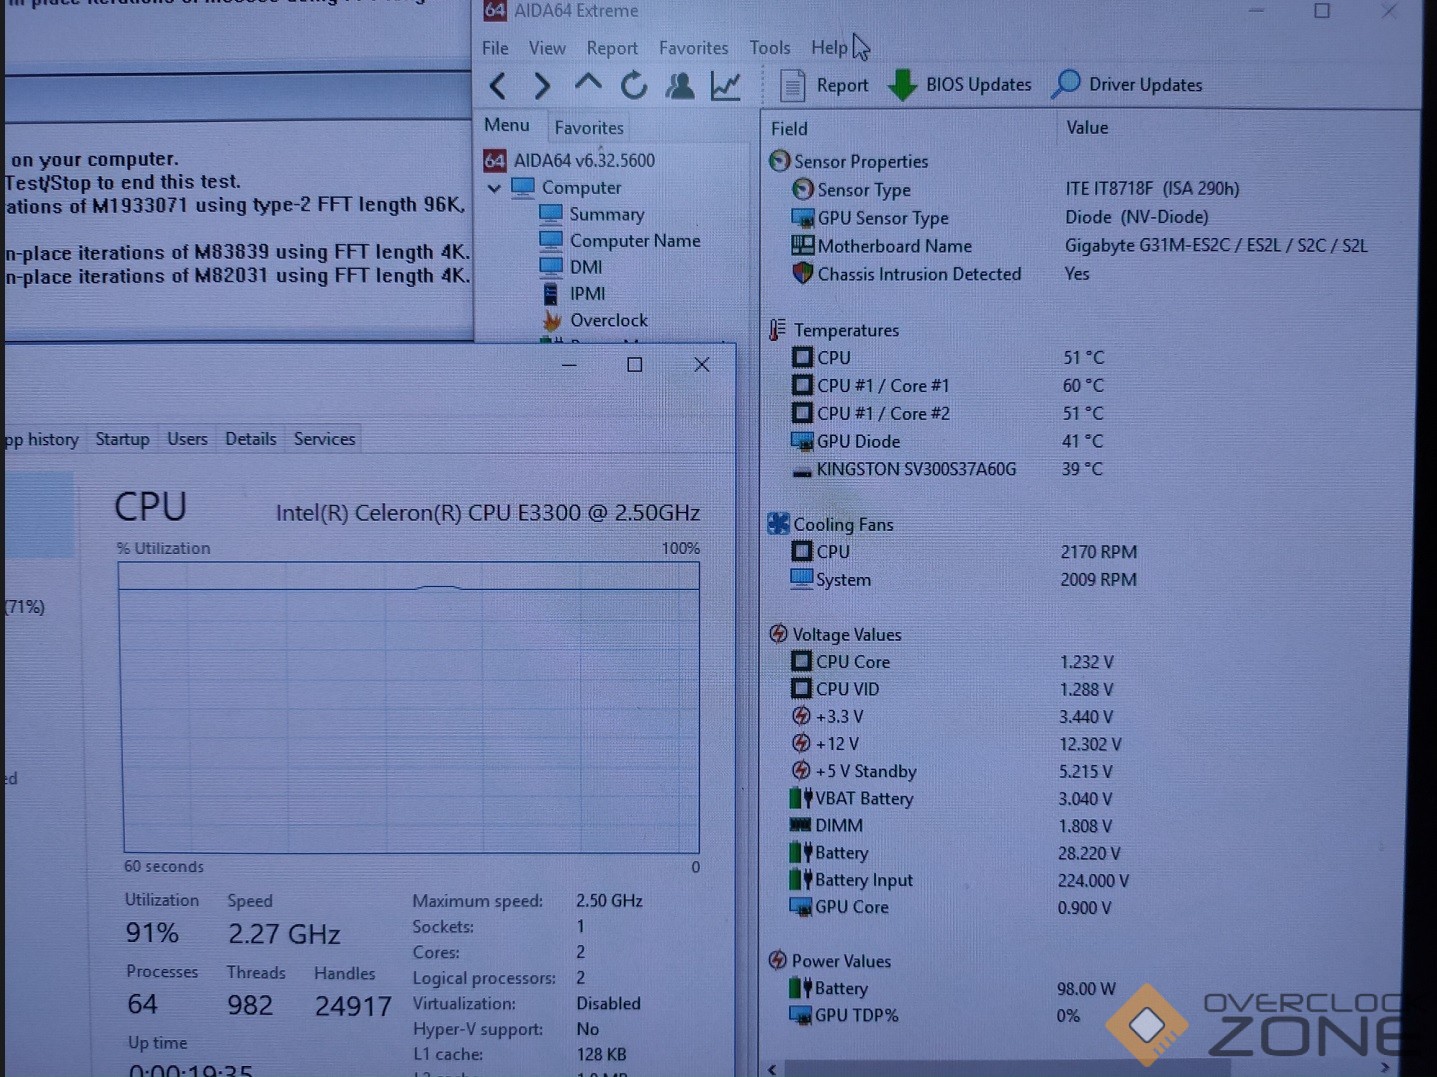Screen dimensions: 1437x1077
Task: Open the user profile icon in toolbar
Action: click(680, 86)
